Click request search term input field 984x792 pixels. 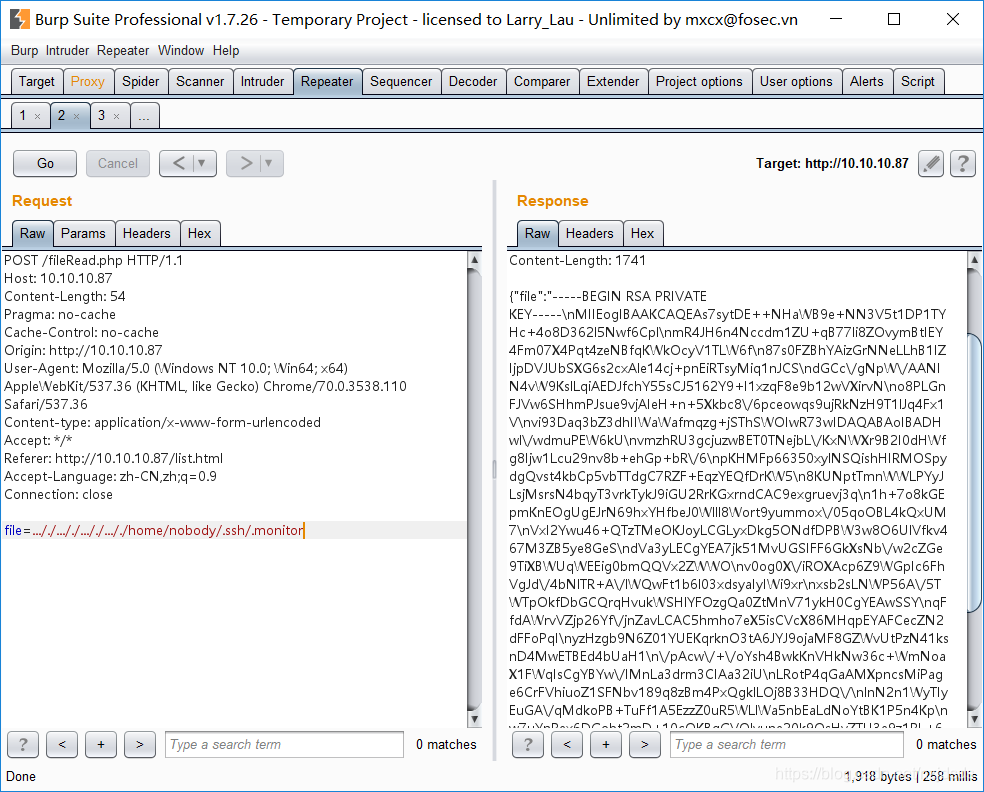pos(284,745)
